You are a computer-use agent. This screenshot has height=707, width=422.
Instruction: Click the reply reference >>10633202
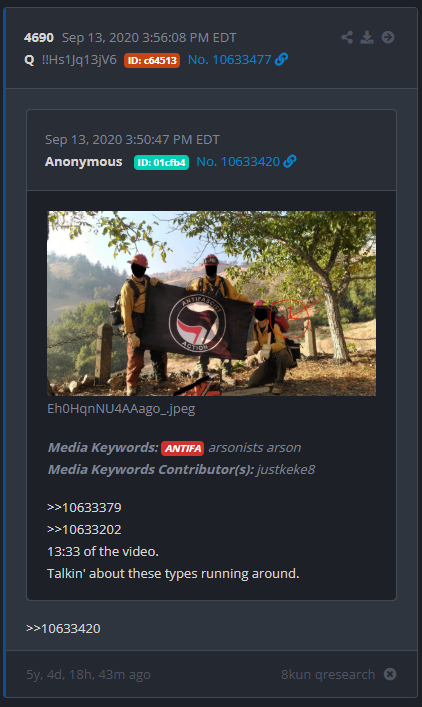pos(84,529)
